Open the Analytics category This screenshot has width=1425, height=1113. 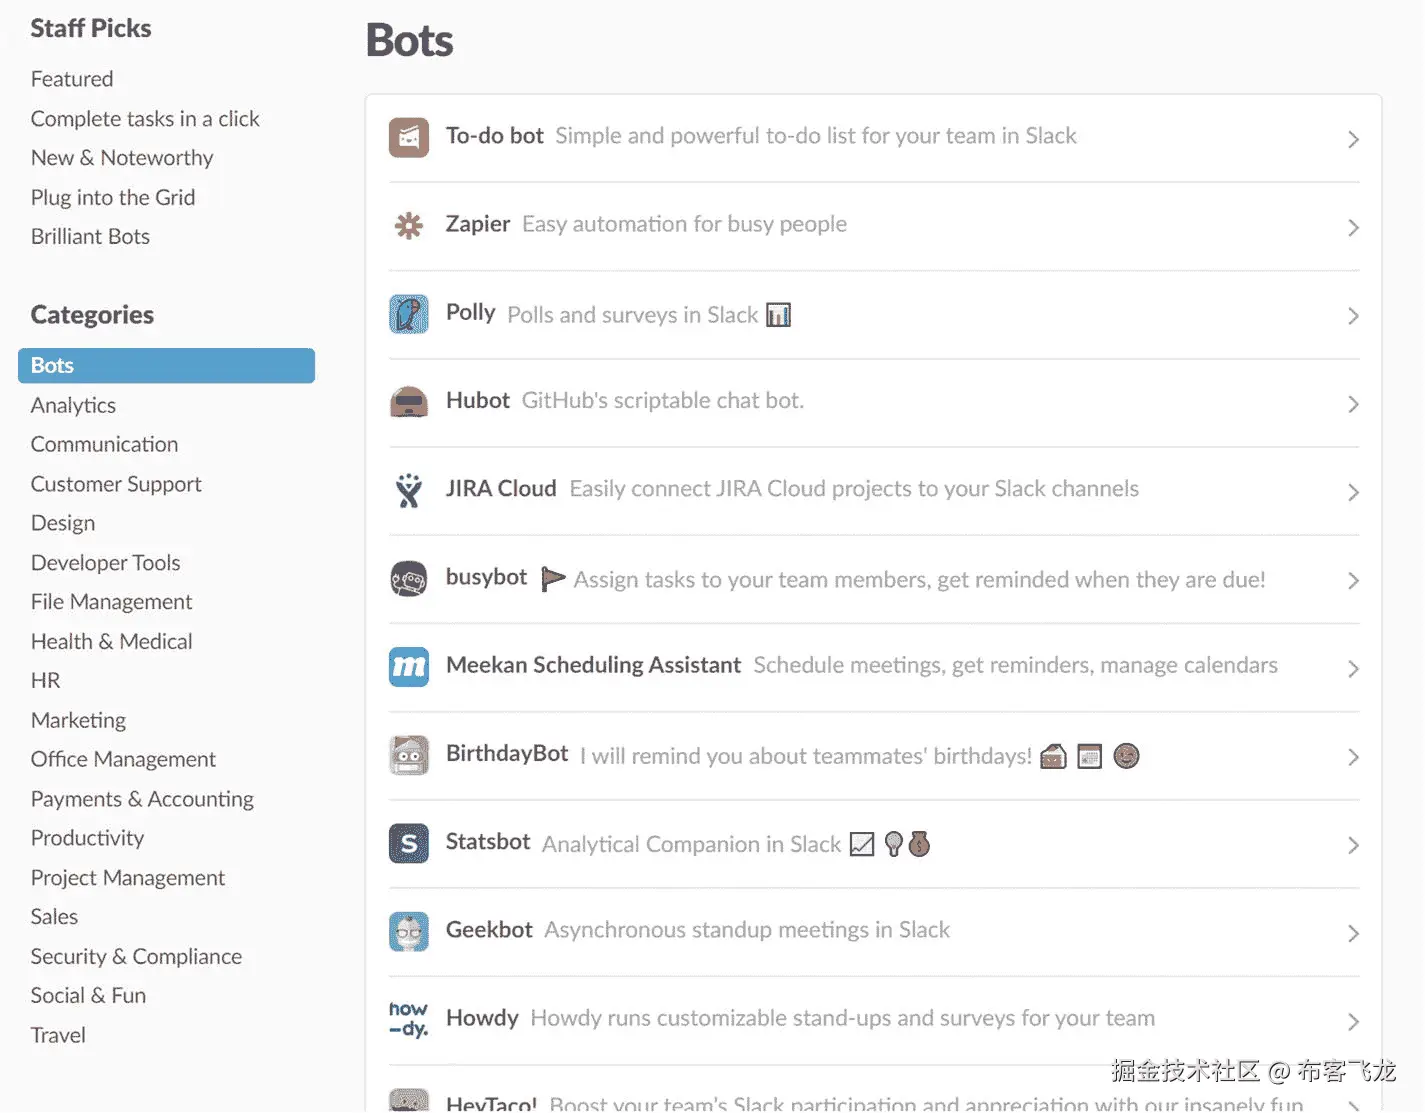(73, 405)
